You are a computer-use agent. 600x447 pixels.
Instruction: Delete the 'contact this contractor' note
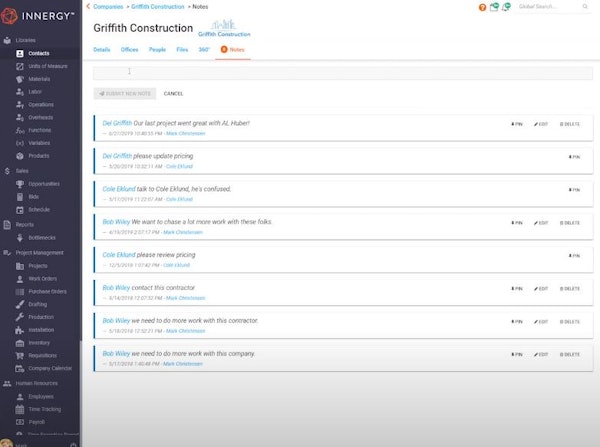pos(570,289)
